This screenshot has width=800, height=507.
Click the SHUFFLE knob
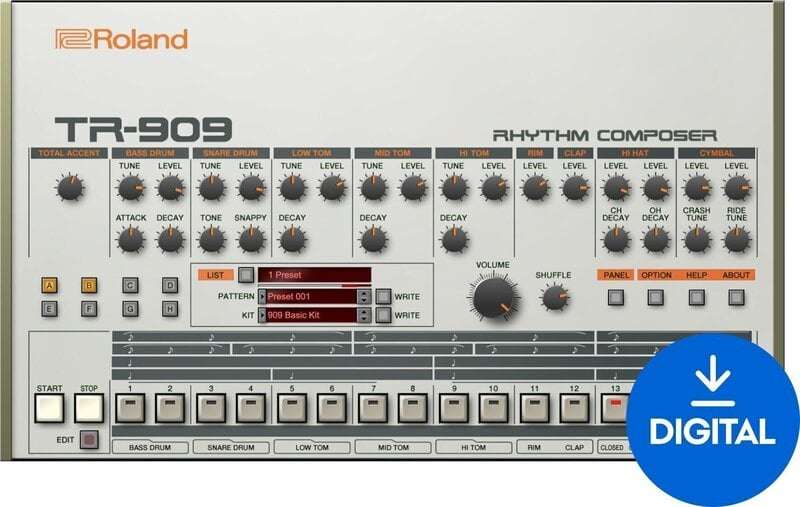pyautogui.click(x=555, y=297)
